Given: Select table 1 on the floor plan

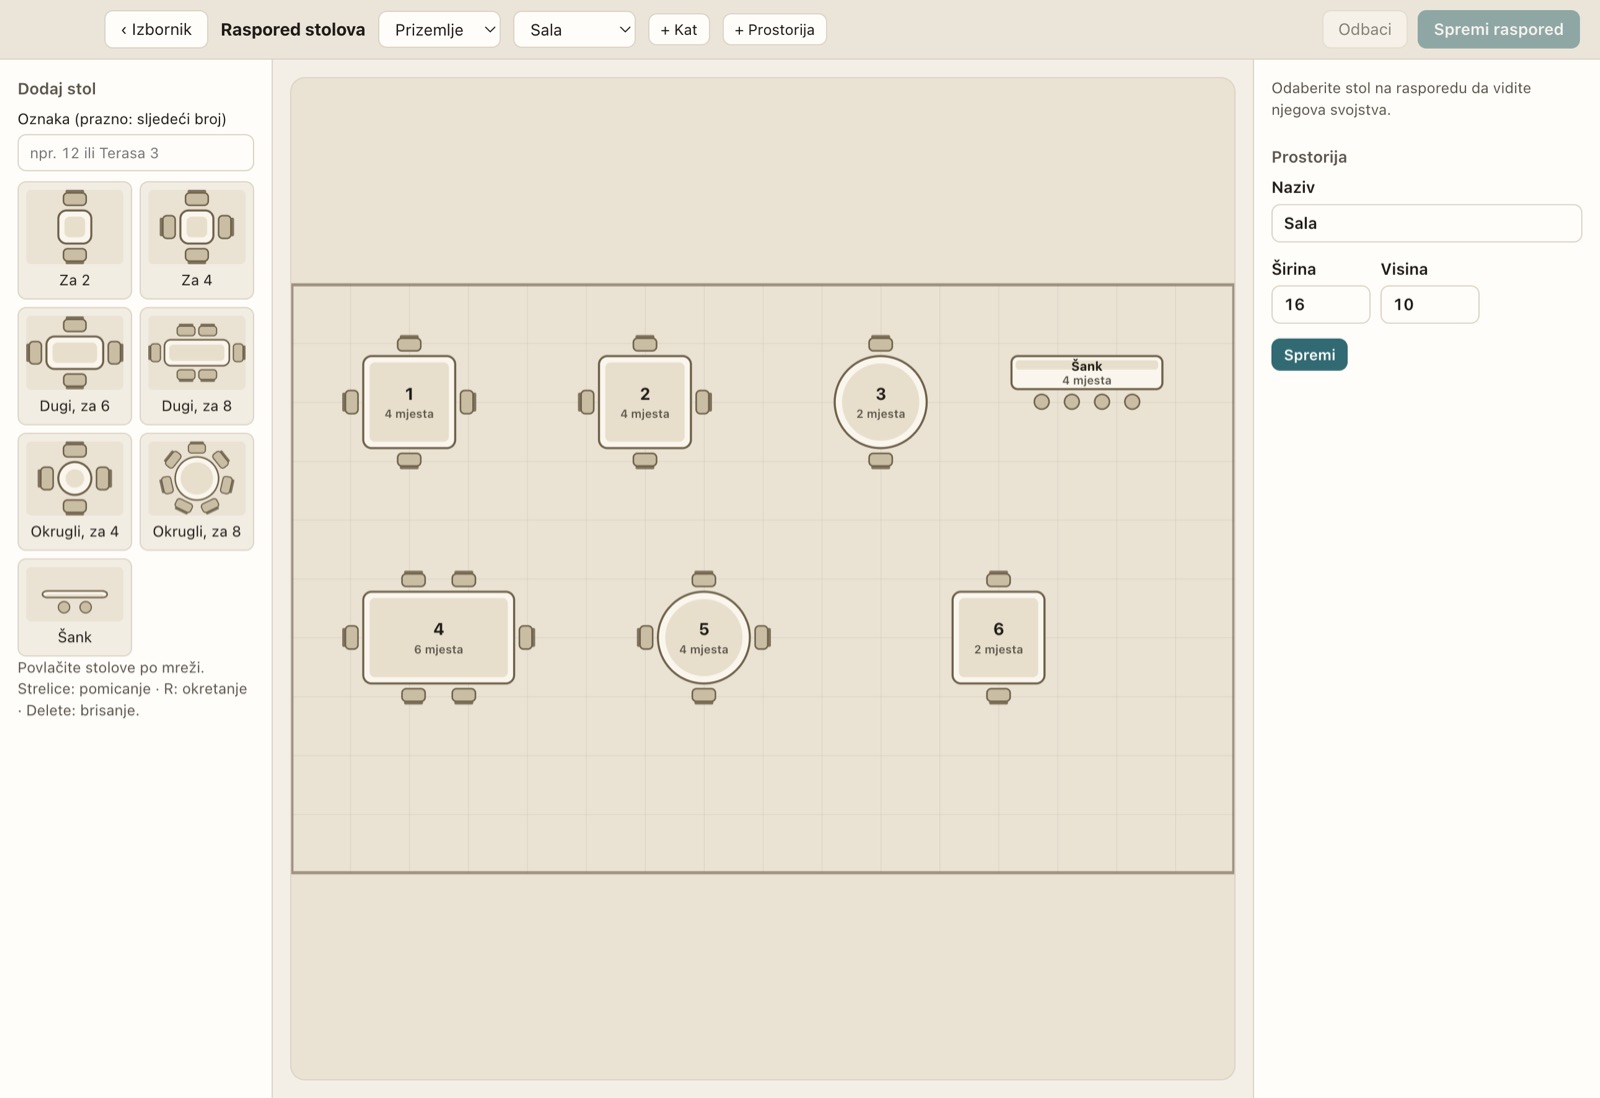Looking at the screenshot, I should tap(409, 402).
